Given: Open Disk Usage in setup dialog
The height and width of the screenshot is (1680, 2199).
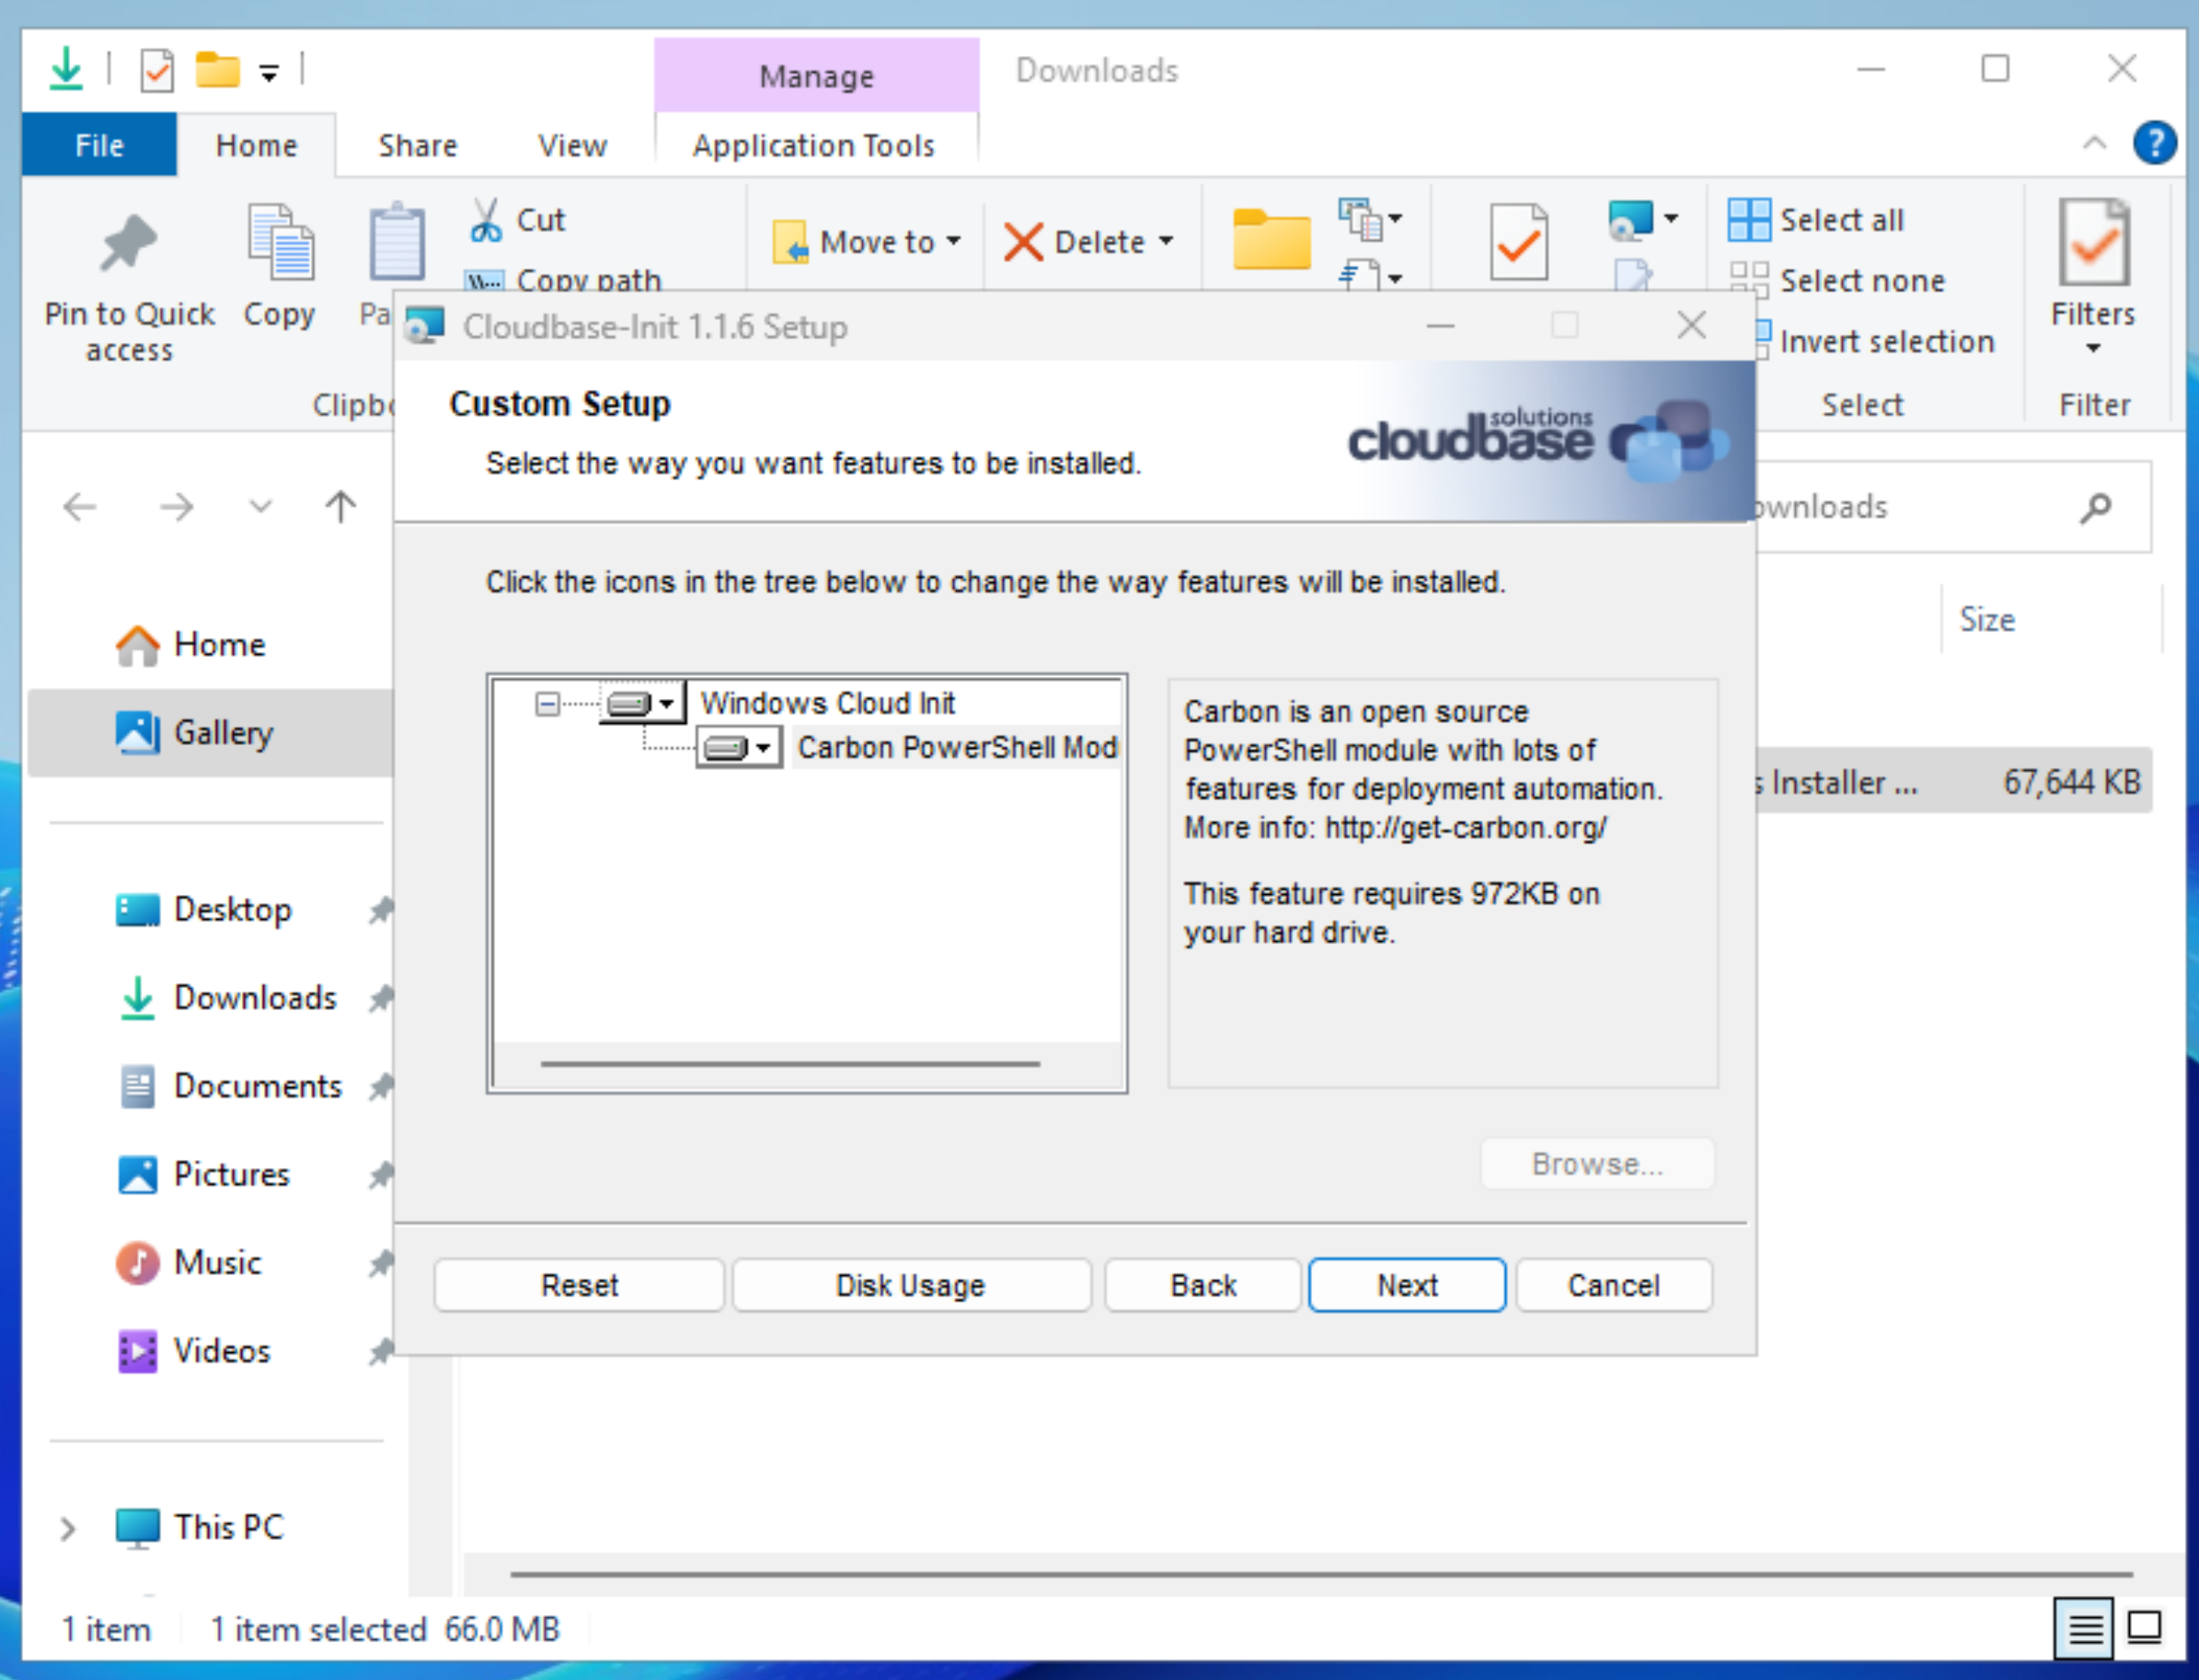Looking at the screenshot, I should tap(910, 1285).
